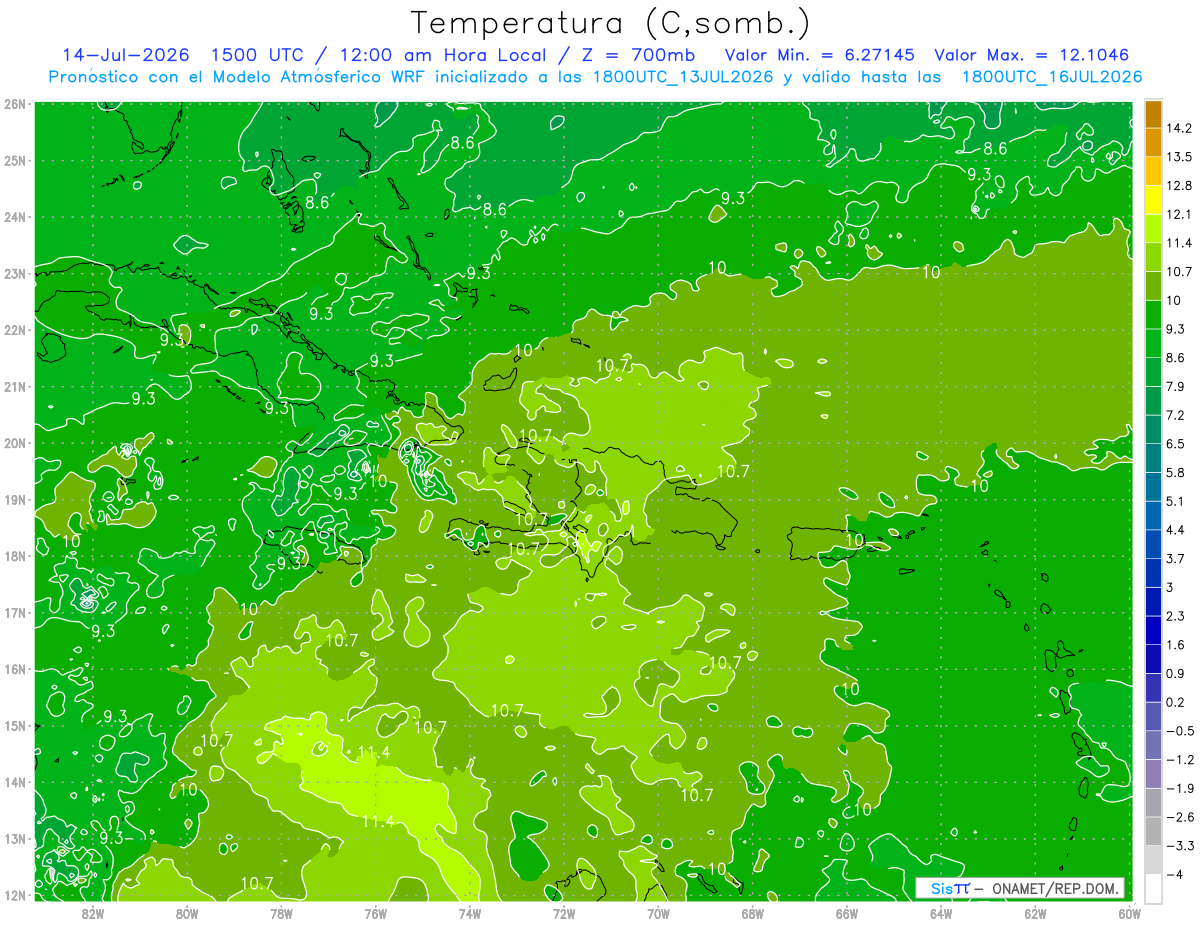Click the 14N latitude axis label
Viewport: 1200px width, 927px height.
point(14,782)
